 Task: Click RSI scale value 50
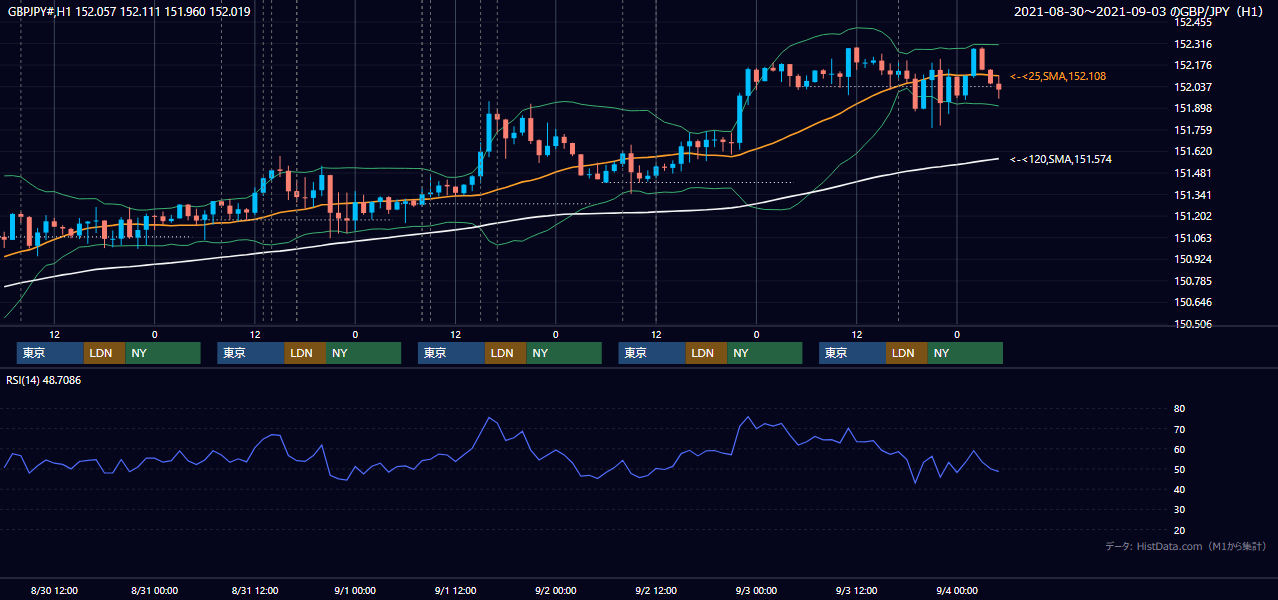1179,469
